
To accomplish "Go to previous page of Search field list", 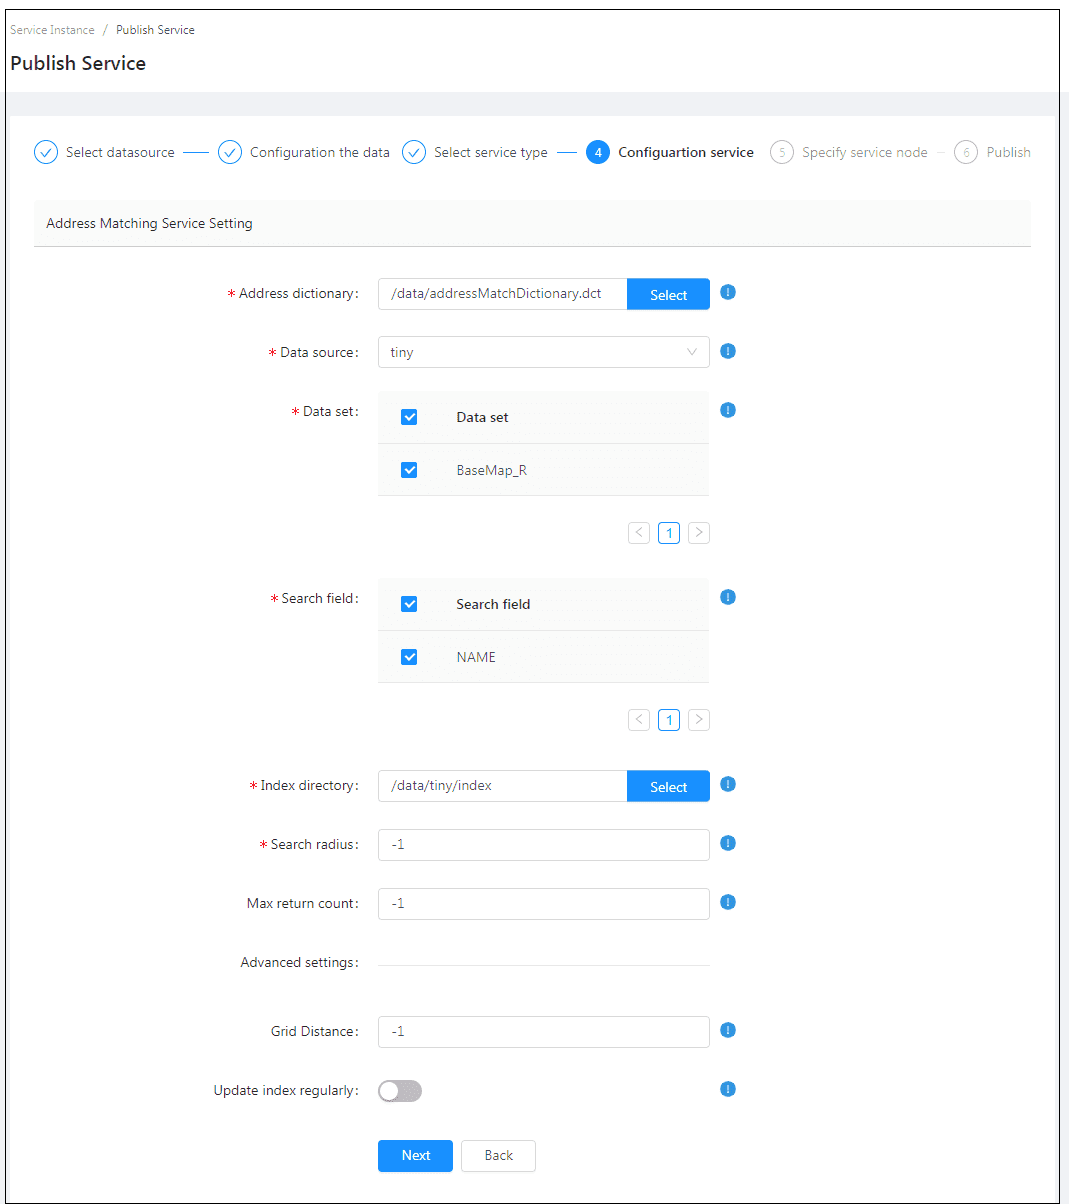I will point(639,720).
